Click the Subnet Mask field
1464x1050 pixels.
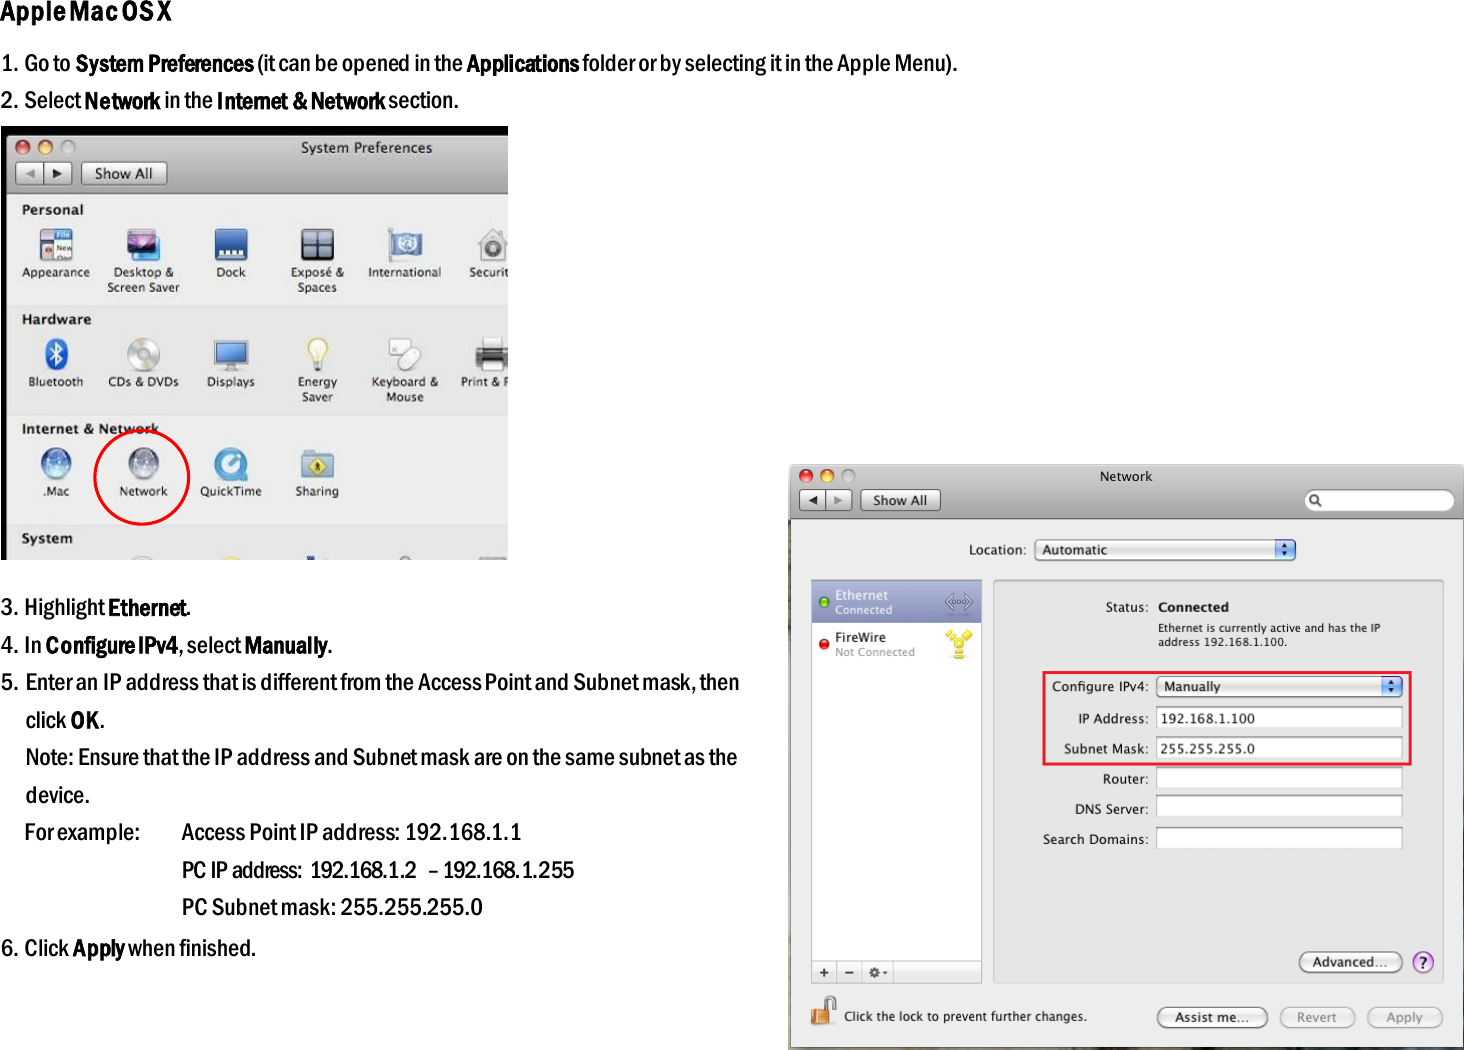pos(1279,748)
